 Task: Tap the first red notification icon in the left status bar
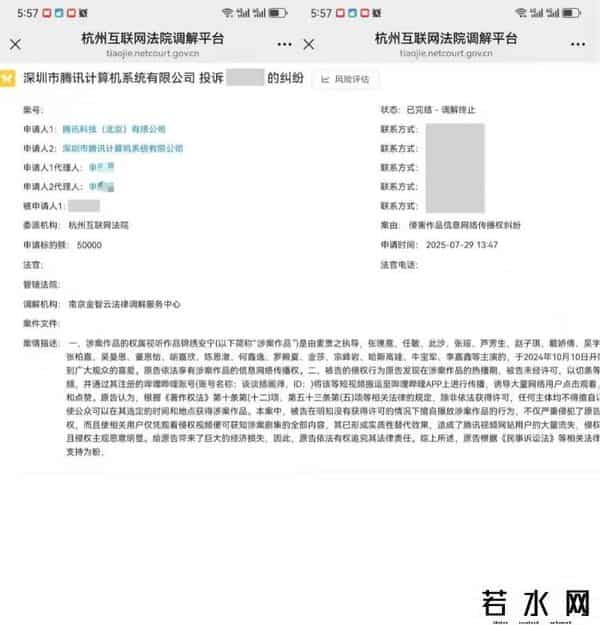tap(47, 13)
